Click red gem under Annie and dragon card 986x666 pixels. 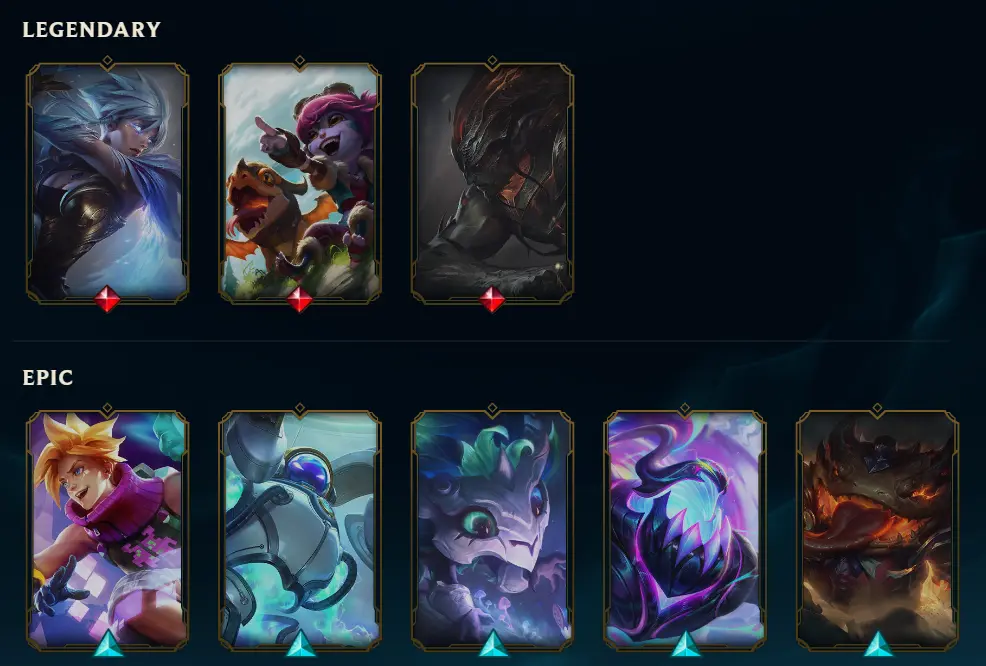pos(299,299)
